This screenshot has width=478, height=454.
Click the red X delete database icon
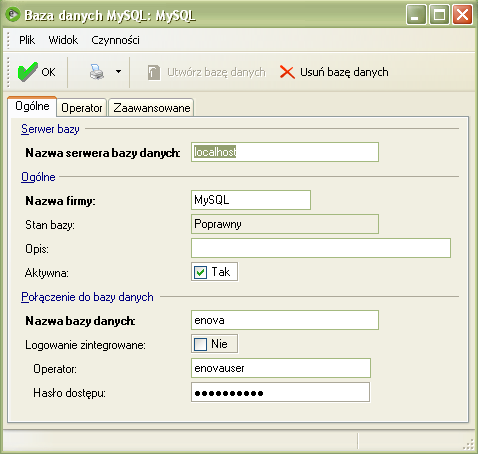click(287, 72)
